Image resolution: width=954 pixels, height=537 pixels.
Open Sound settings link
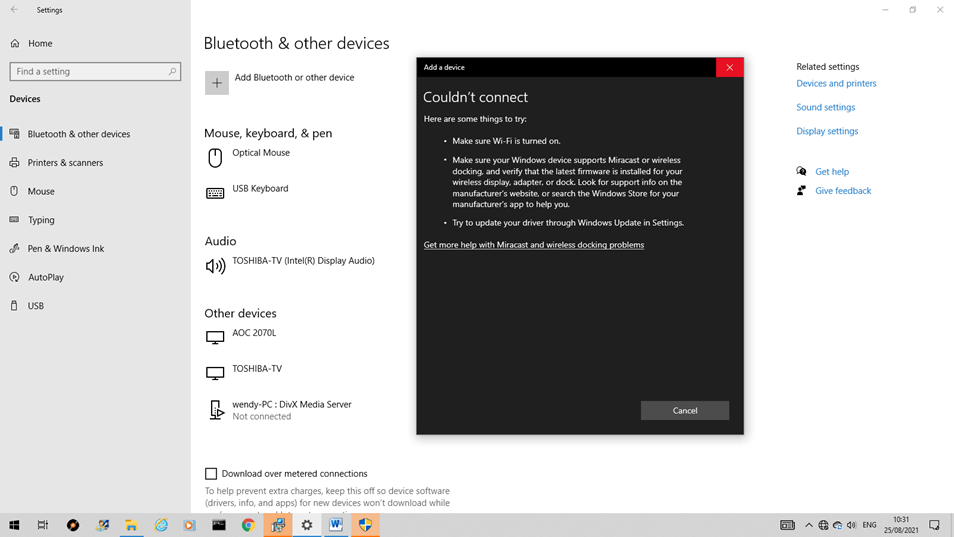(x=826, y=107)
